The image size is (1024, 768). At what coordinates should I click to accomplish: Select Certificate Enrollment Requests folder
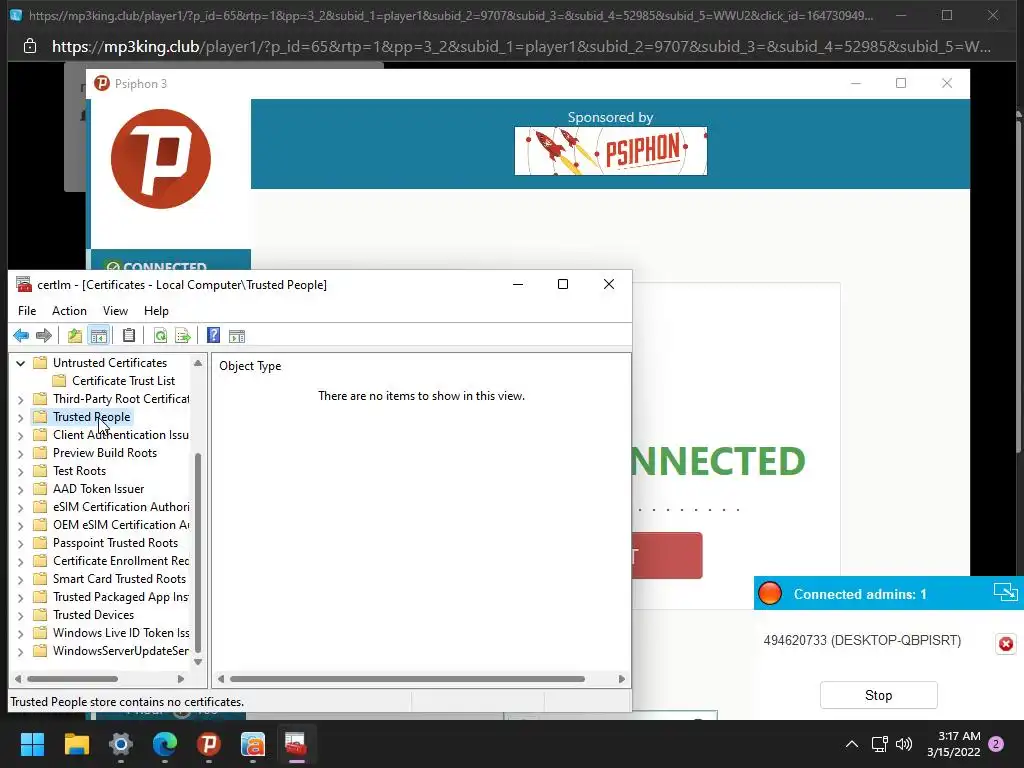point(121,561)
